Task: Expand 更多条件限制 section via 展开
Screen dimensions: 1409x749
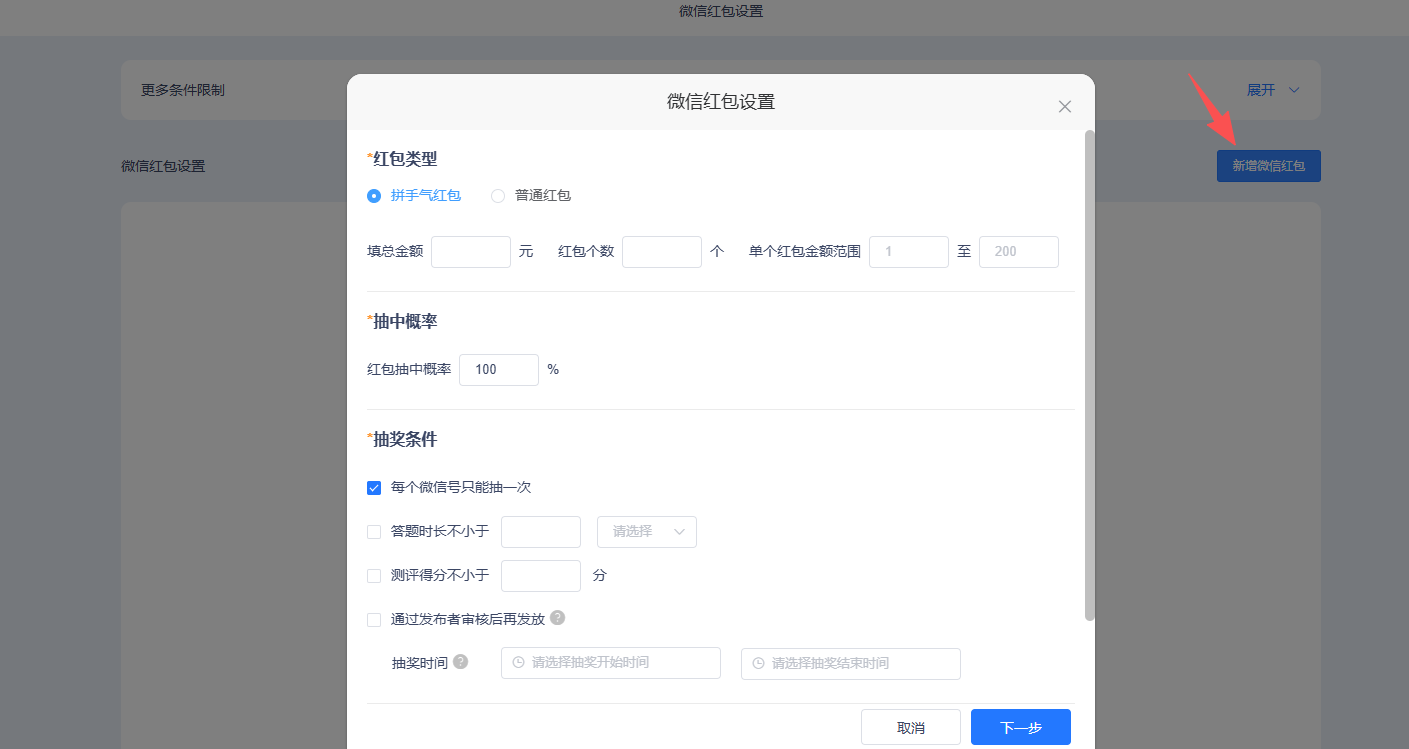Action: coord(1273,90)
